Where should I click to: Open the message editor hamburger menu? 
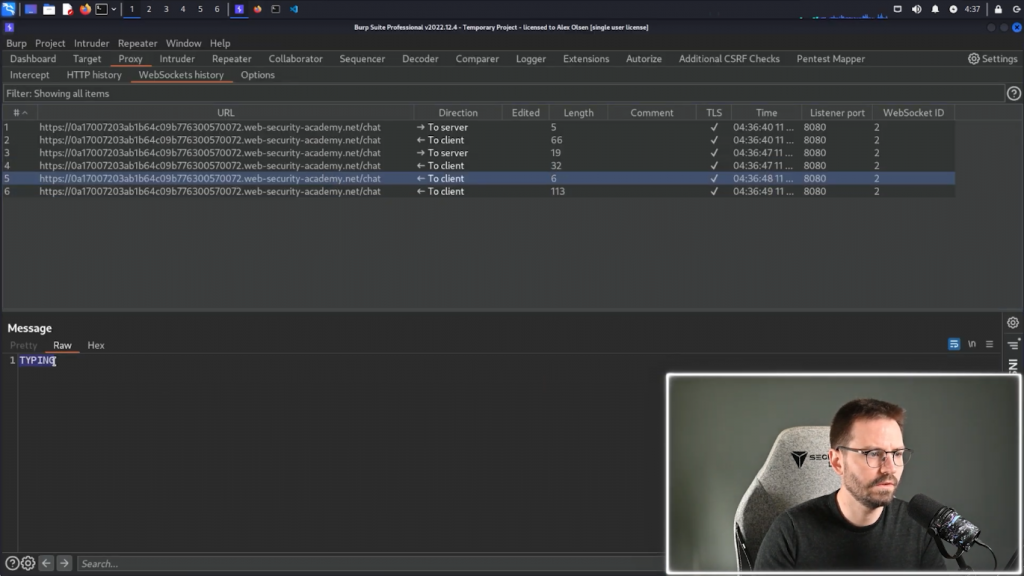[990, 344]
